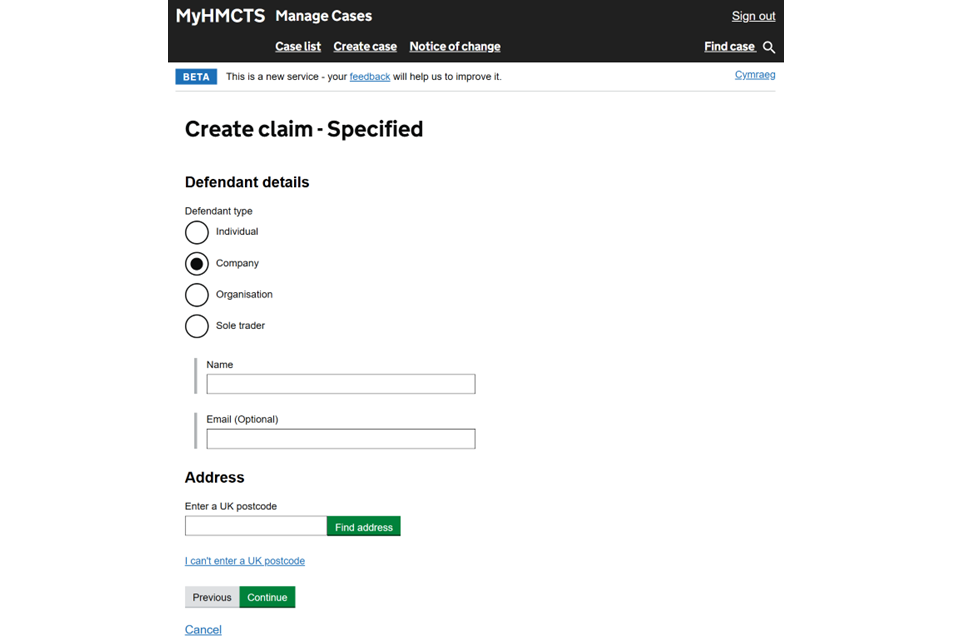This screenshot has width=960, height=640.
Task: Switch language to Cymraeg
Action: (755, 75)
